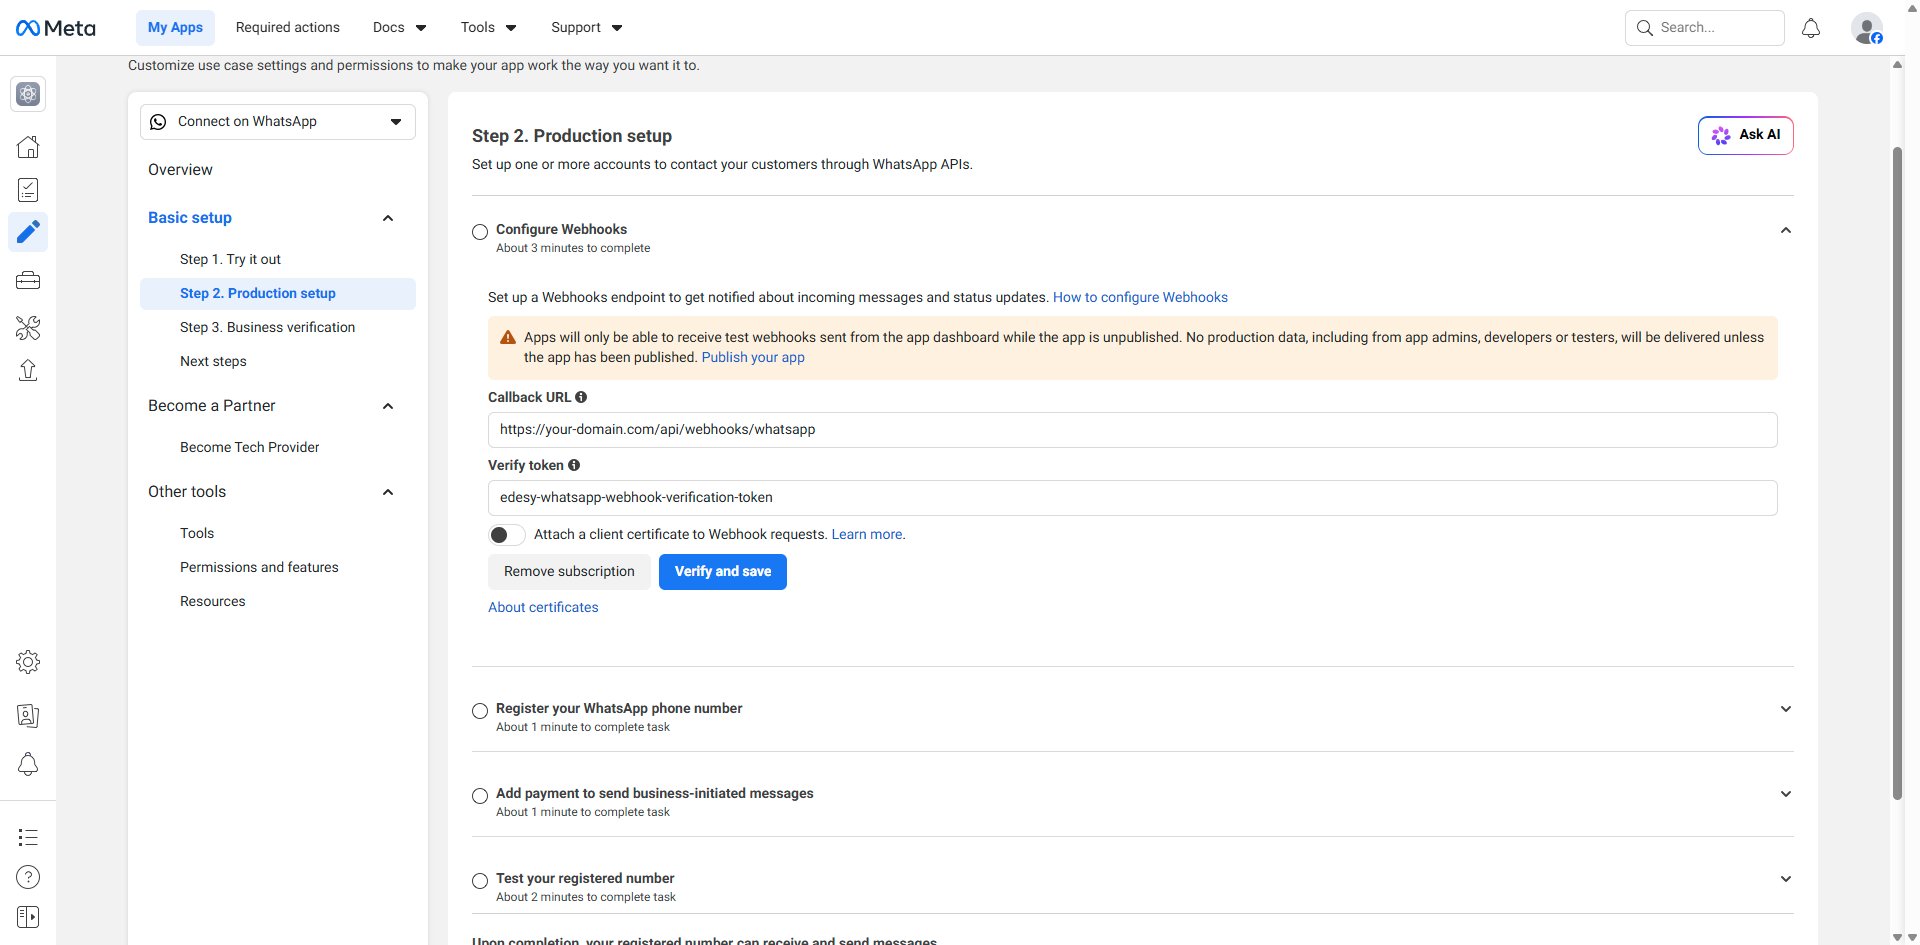
Task: Click Verify and save
Action: tap(723, 572)
